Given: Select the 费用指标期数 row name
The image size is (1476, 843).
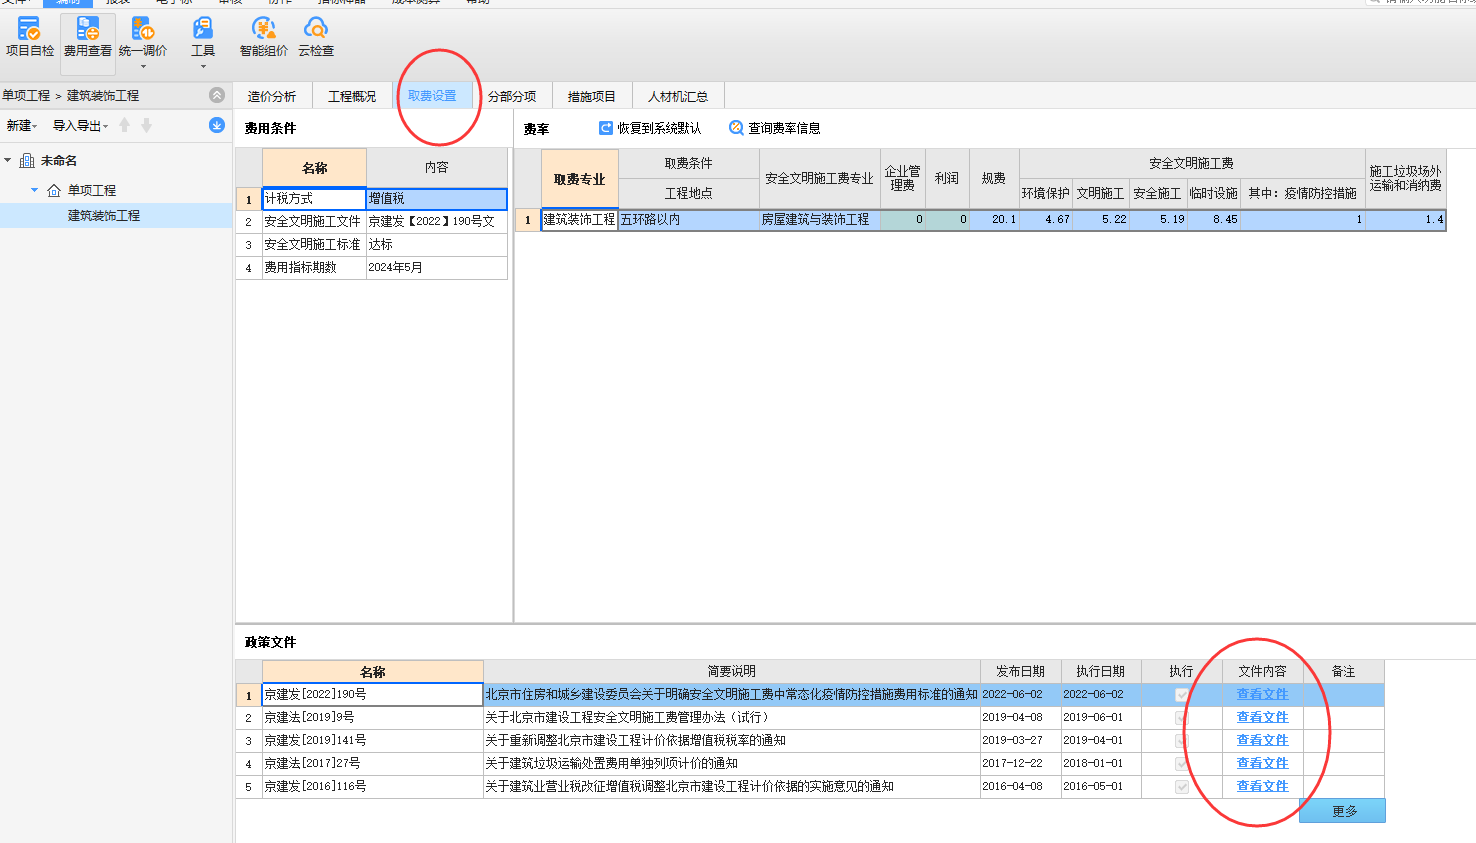Looking at the screenshot, I should click(314, 268).
